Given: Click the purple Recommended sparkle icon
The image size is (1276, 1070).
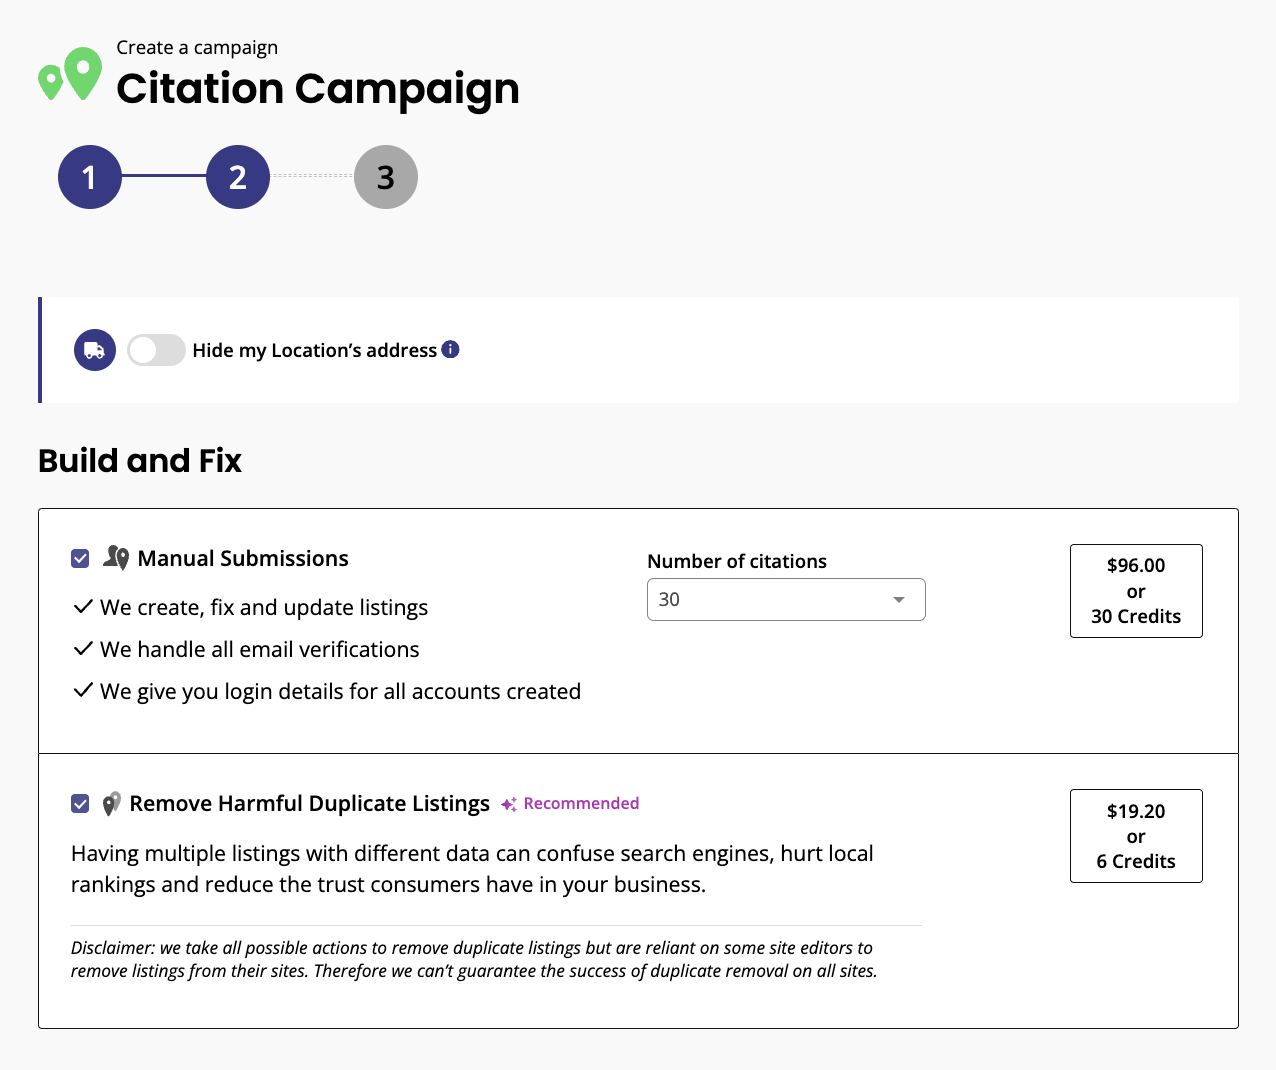Looking at the screenshot, I should (x=509, y=804).
